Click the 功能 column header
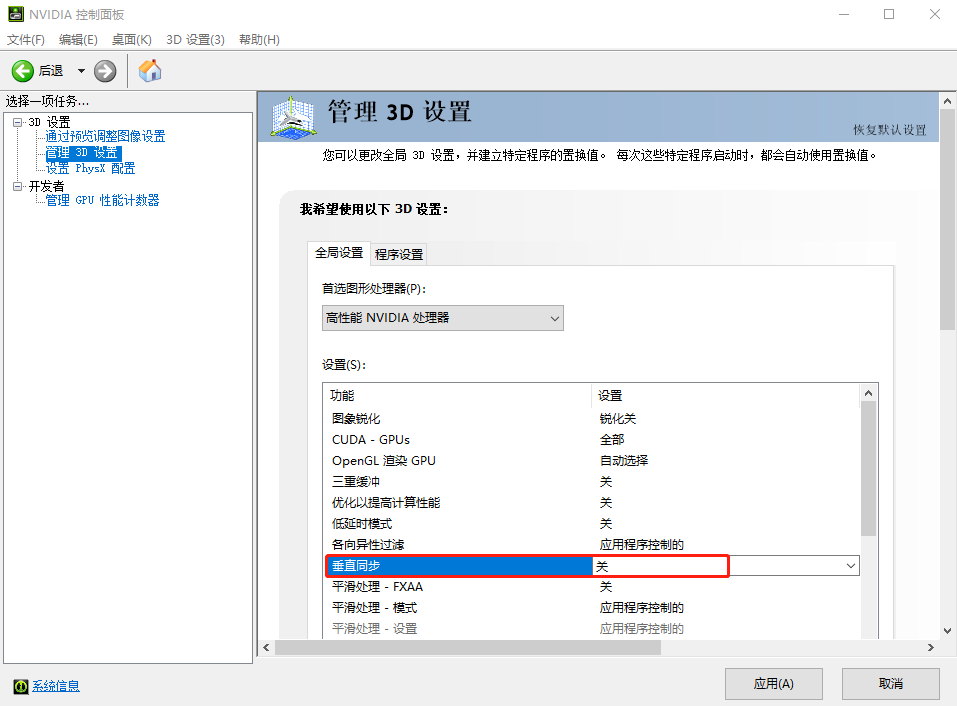The width and height of the screenshot is (957, 706). pyautogui.click(x=458, y=395)
